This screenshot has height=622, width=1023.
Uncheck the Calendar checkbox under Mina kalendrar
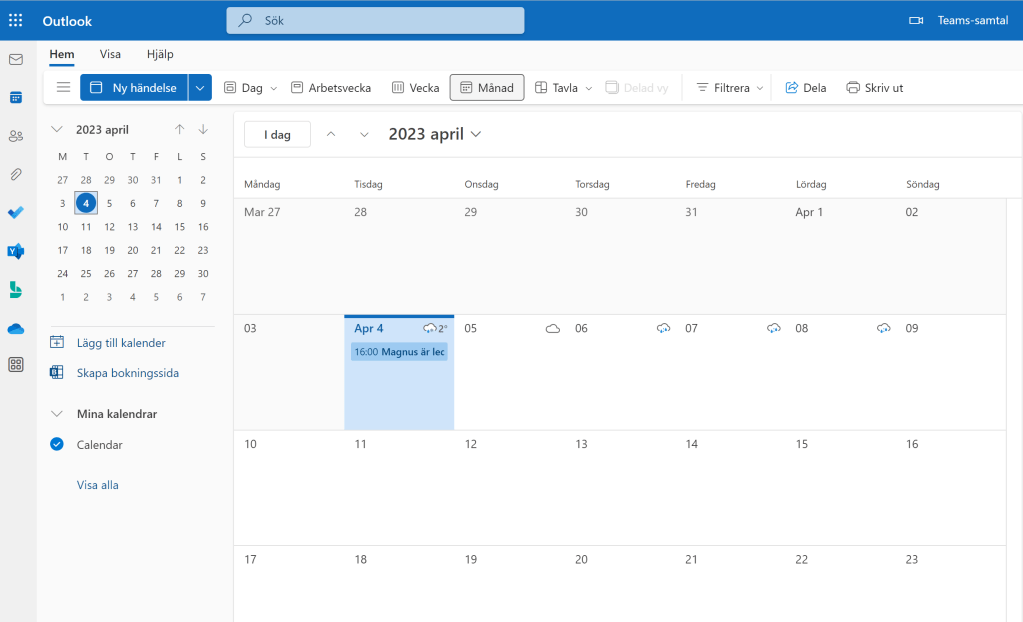pos(57,445)
